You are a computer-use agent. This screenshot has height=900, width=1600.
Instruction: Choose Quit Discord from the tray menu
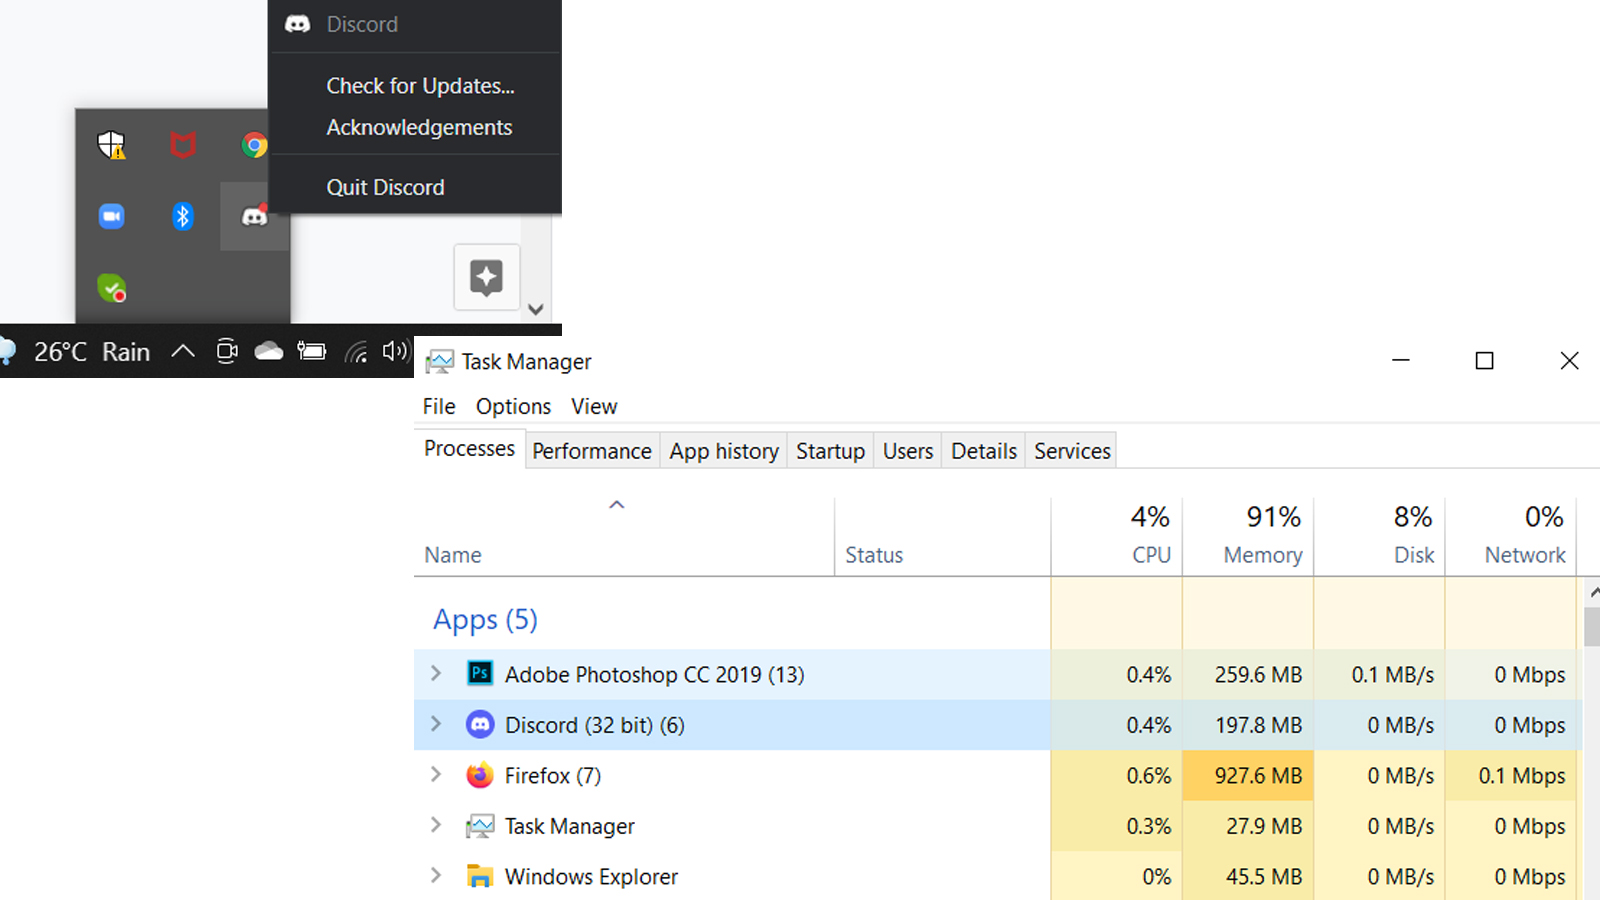pyautogui.click(x=385, y=187)
